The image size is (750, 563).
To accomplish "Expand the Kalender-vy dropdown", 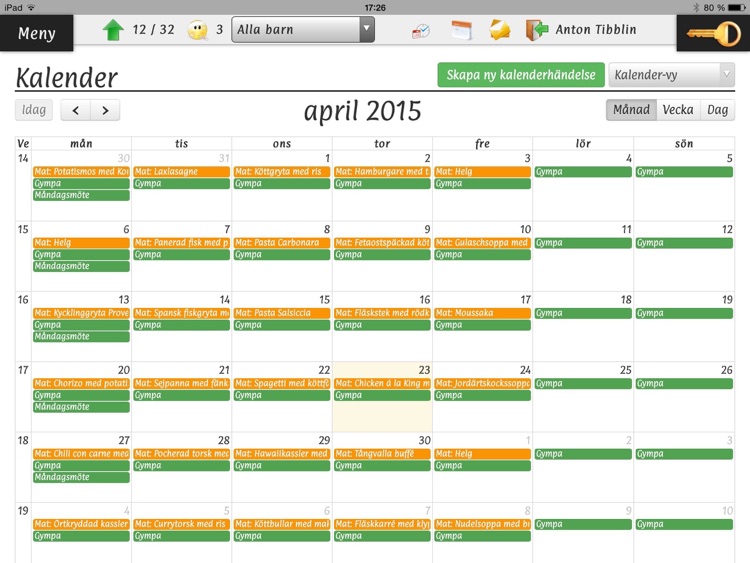I will click(671, 75).
